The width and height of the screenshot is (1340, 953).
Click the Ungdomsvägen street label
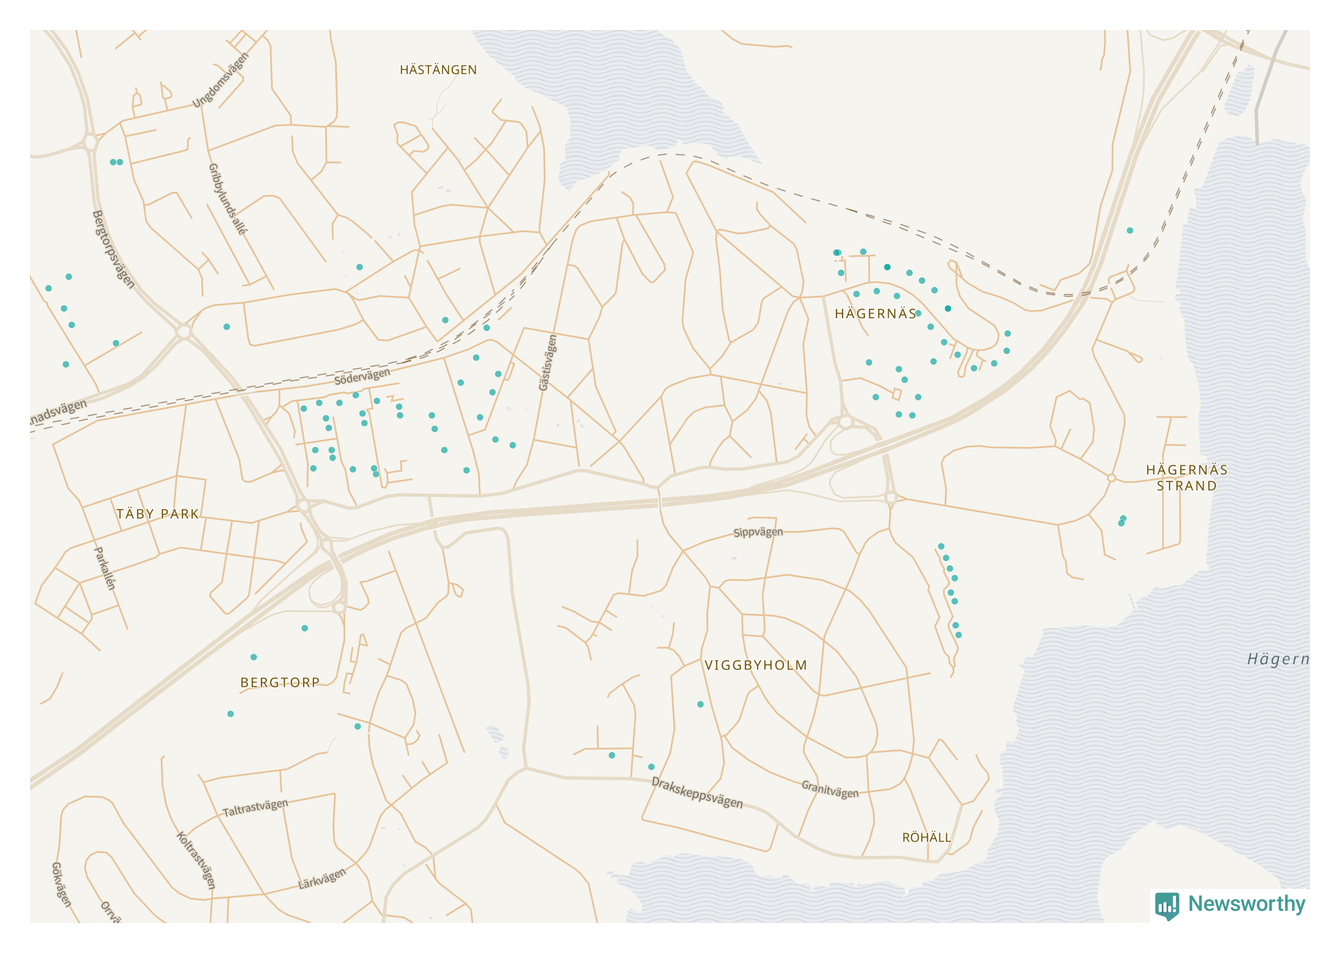220,80
